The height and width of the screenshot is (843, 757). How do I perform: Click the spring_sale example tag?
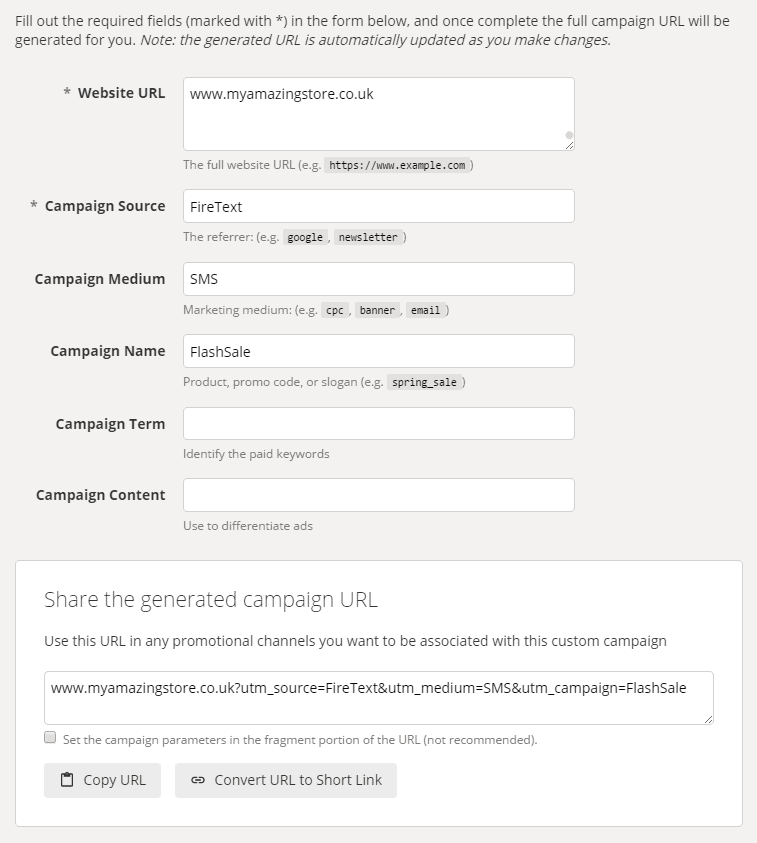[425, 382]
